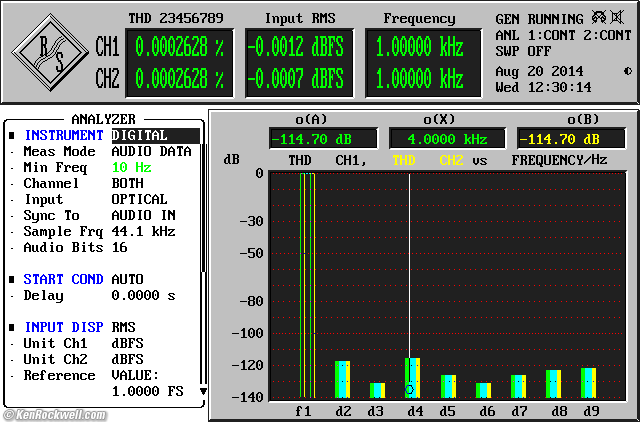Change the START COND AUTO value

tap(127, 280)
